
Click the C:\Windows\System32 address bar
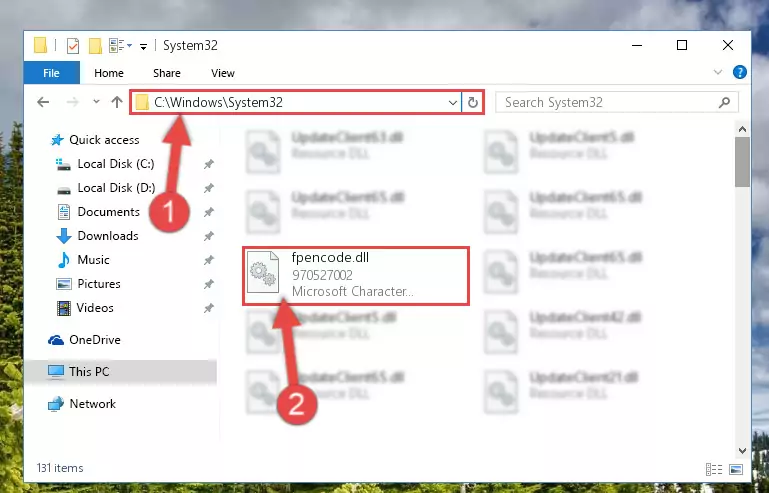(x=296, y=103)
